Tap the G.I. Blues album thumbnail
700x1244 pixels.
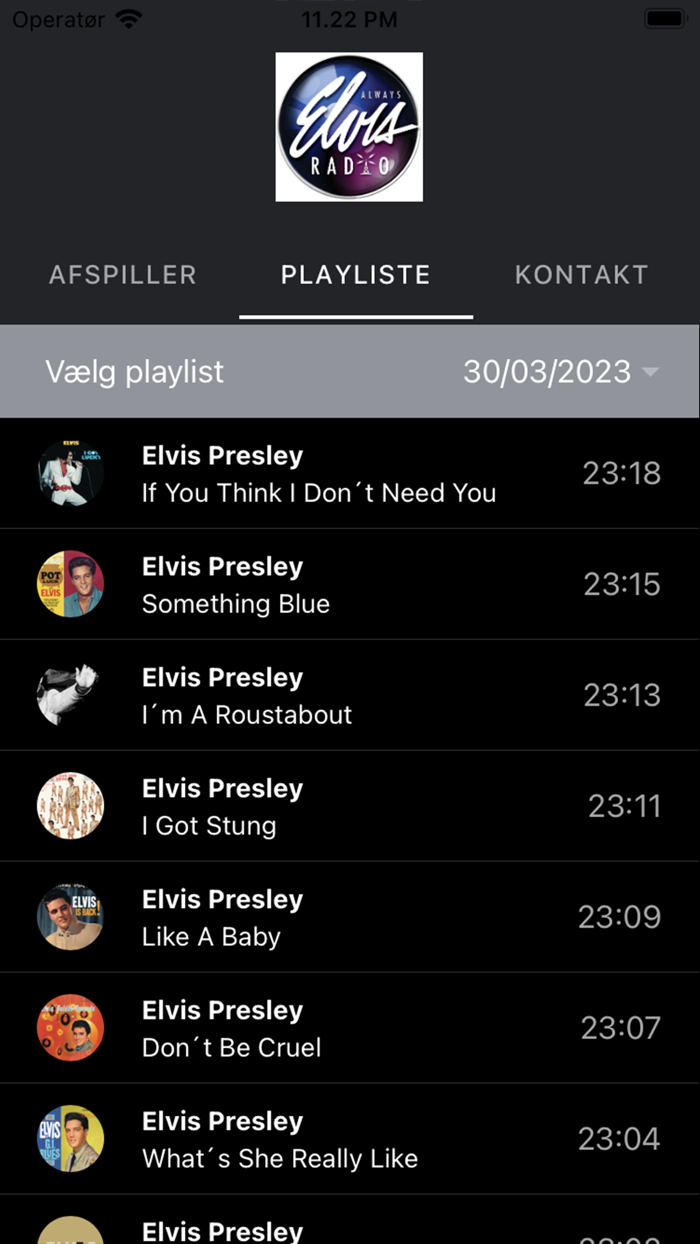(70, 1139)
